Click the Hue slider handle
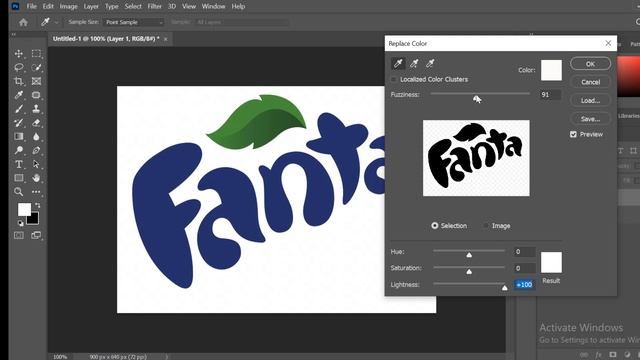640x360 pixels. (x=469, y=255)
